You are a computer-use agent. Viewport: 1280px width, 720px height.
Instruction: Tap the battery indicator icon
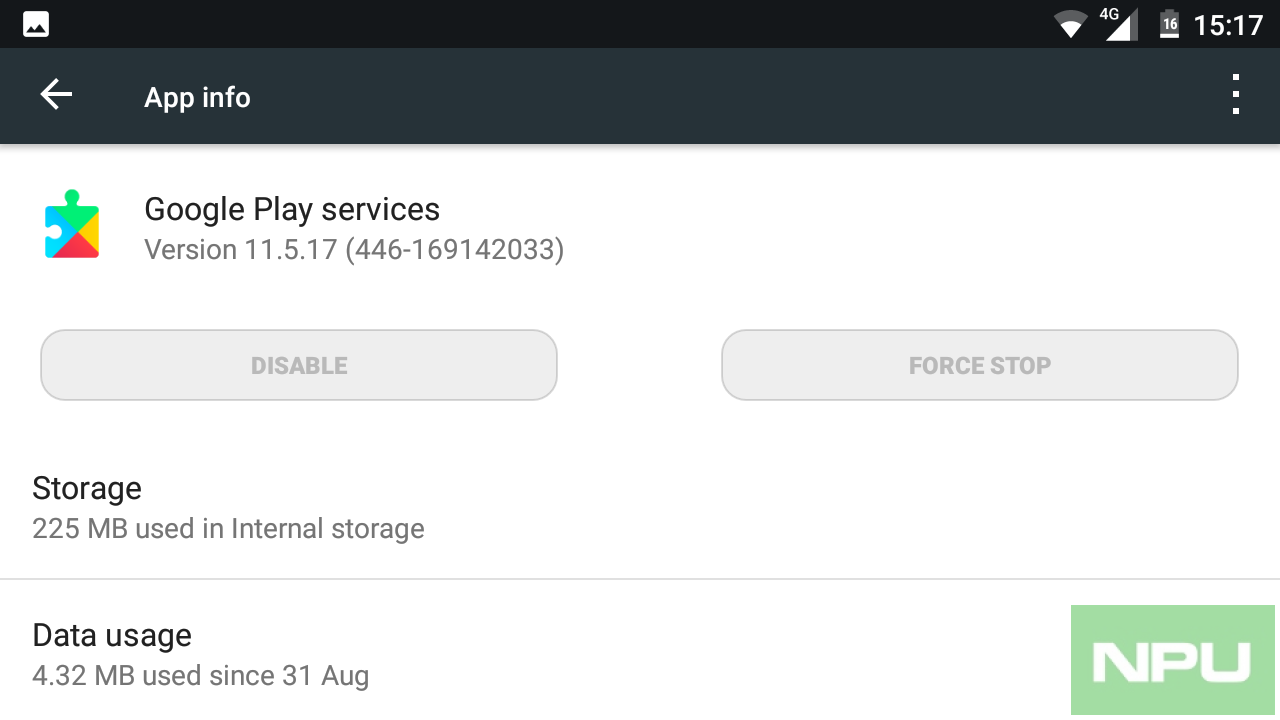click(1169, 24)
